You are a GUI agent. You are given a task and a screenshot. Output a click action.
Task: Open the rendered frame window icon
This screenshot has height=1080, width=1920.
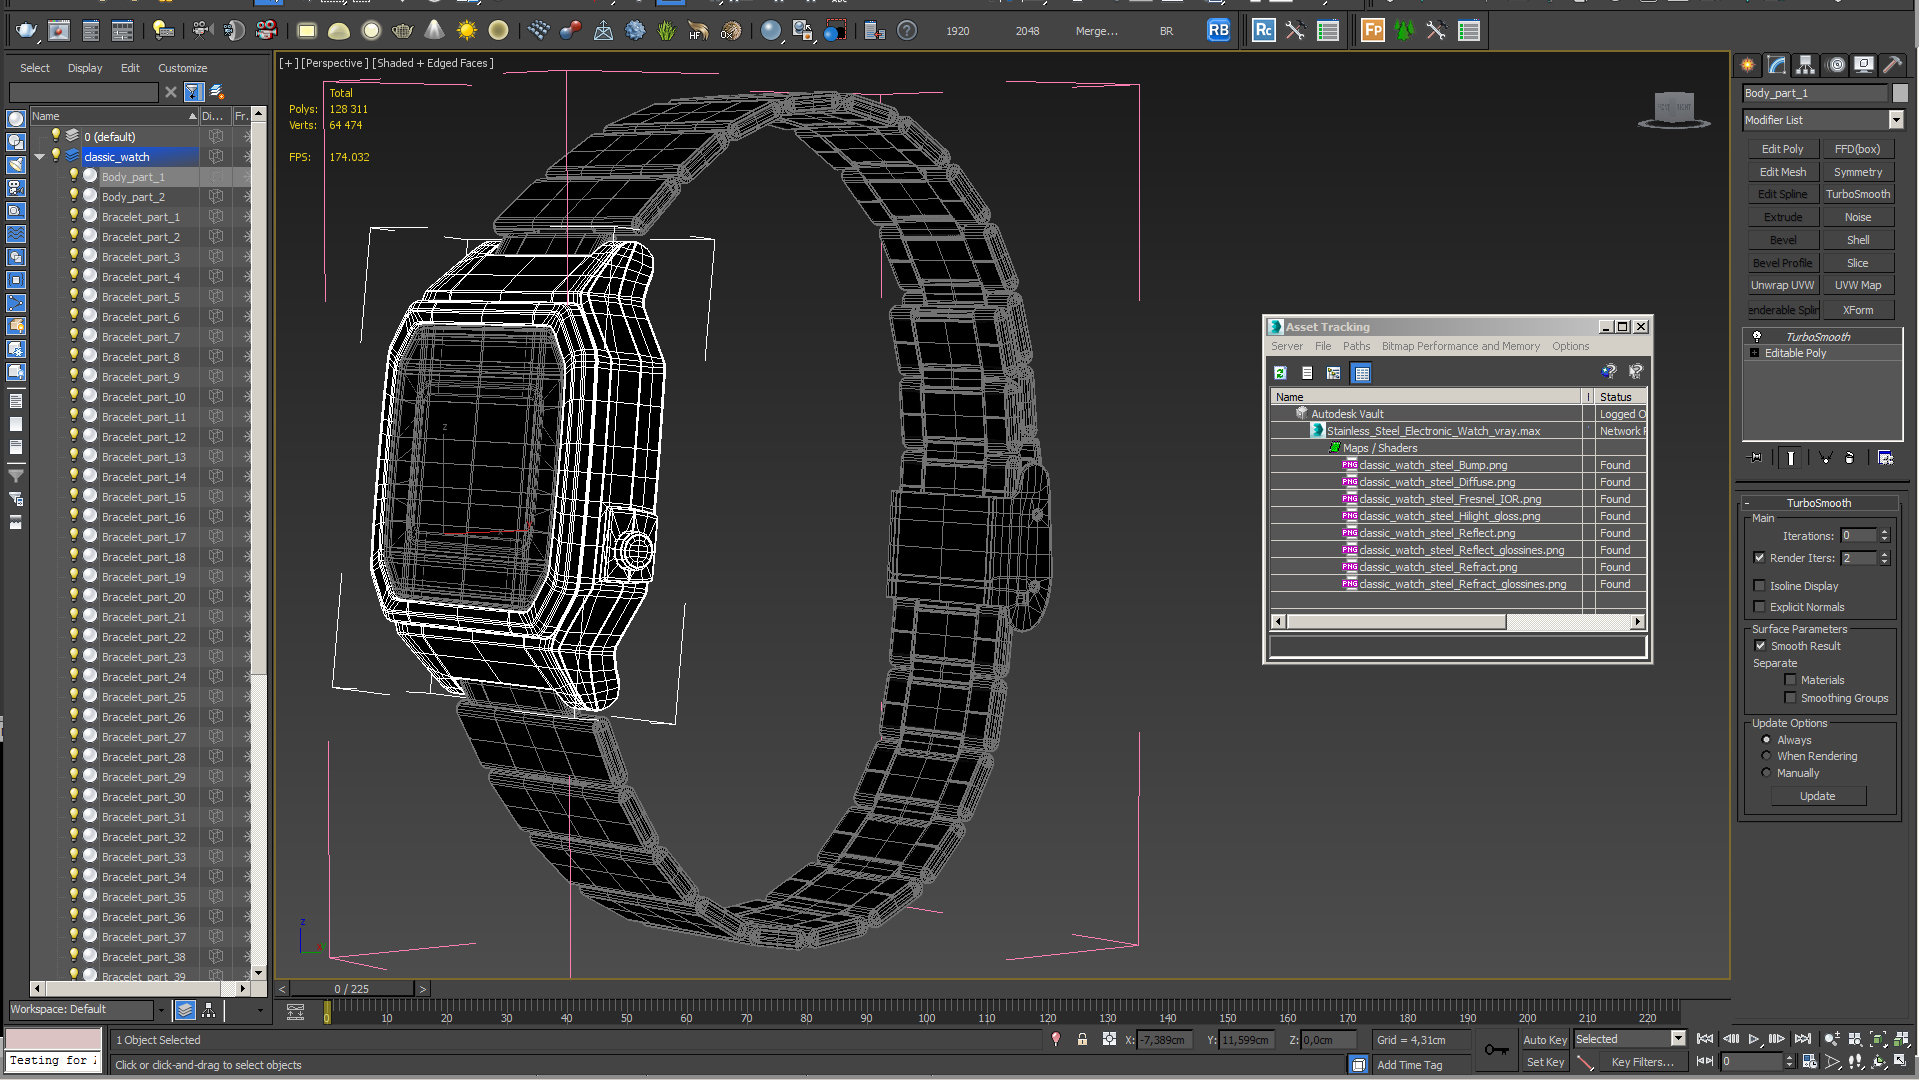59,31
